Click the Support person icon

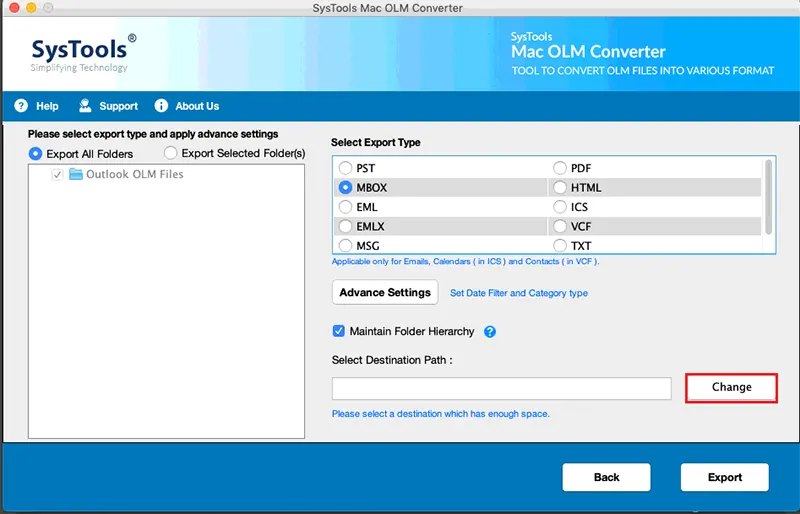point(85,106)
